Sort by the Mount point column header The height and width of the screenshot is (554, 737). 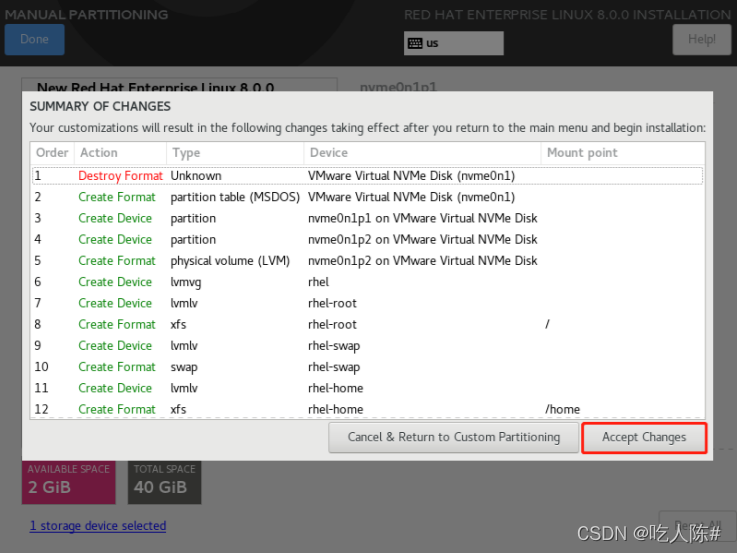[623, 153]
